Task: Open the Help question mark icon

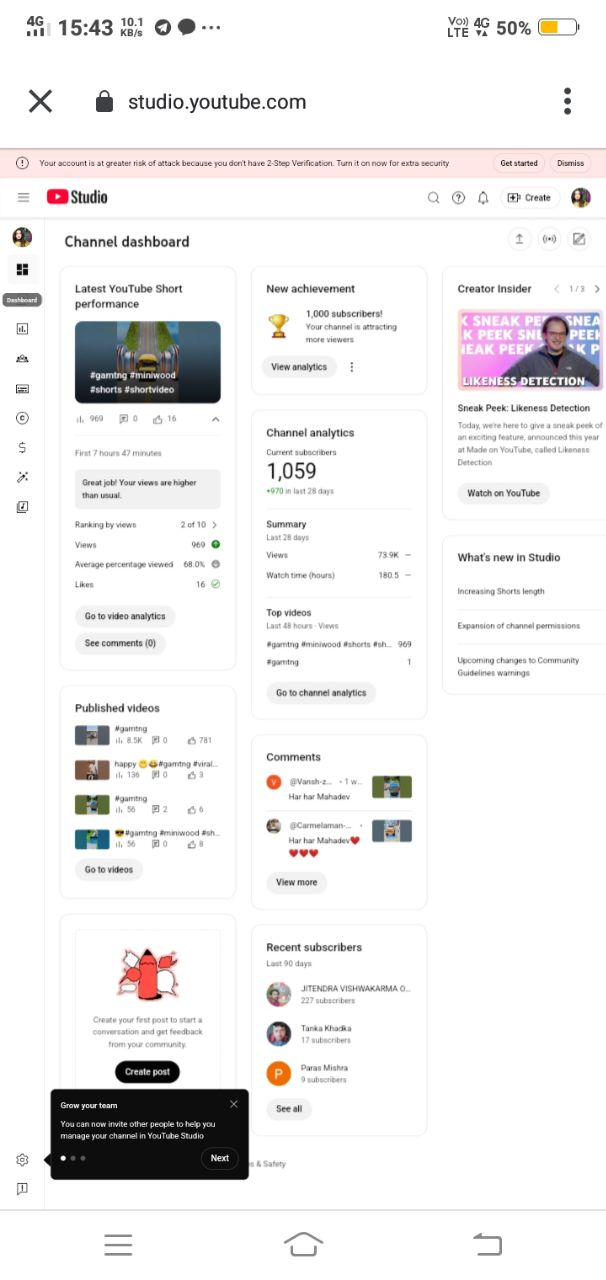Action: (458, 198)
